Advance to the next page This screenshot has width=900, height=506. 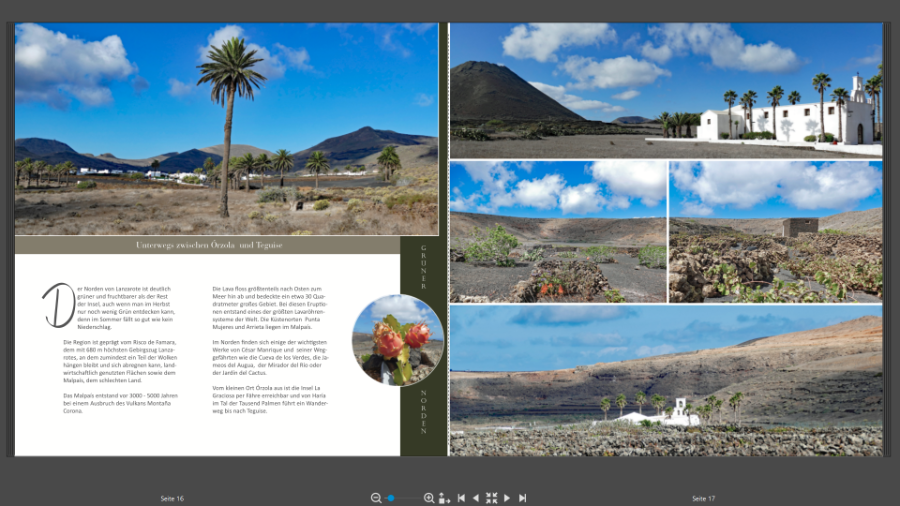click(x=507, y=498)
